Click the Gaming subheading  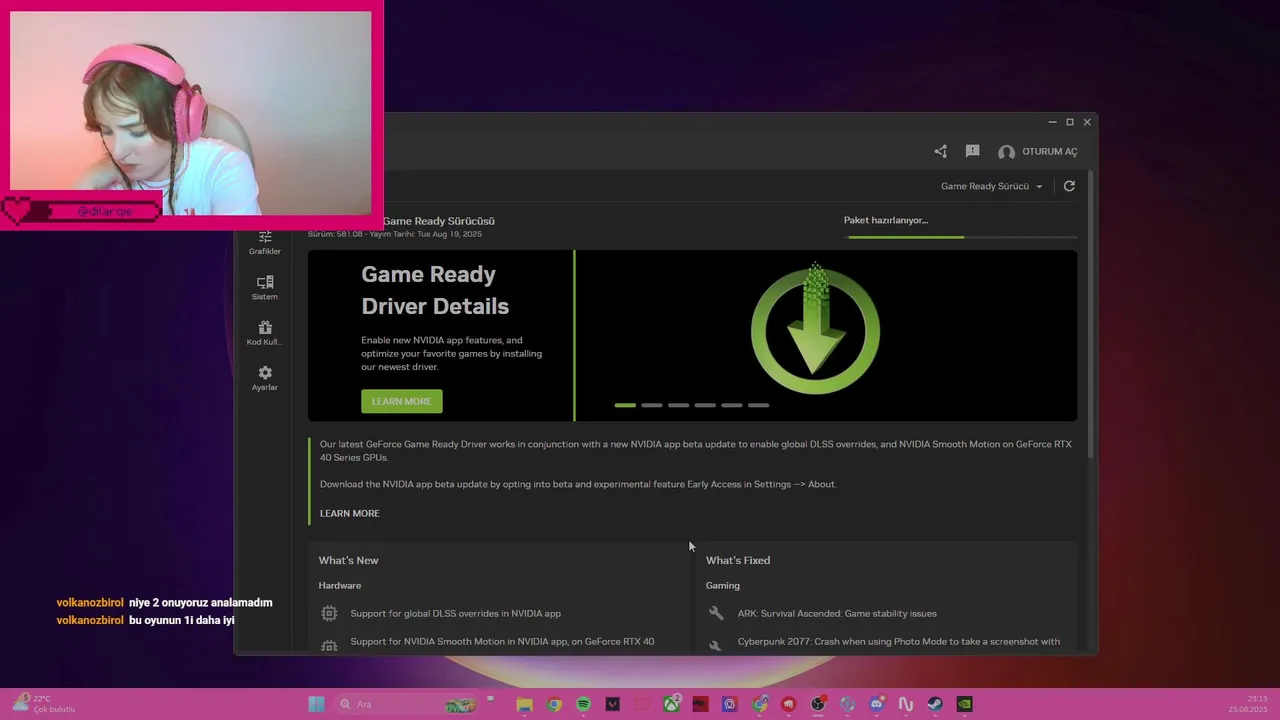click(723, 585)
